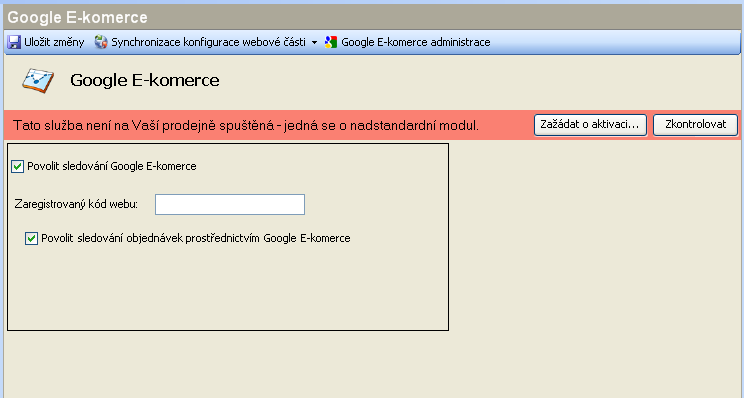Click the synchronization globe icon
744x398 pixels.
101,42
